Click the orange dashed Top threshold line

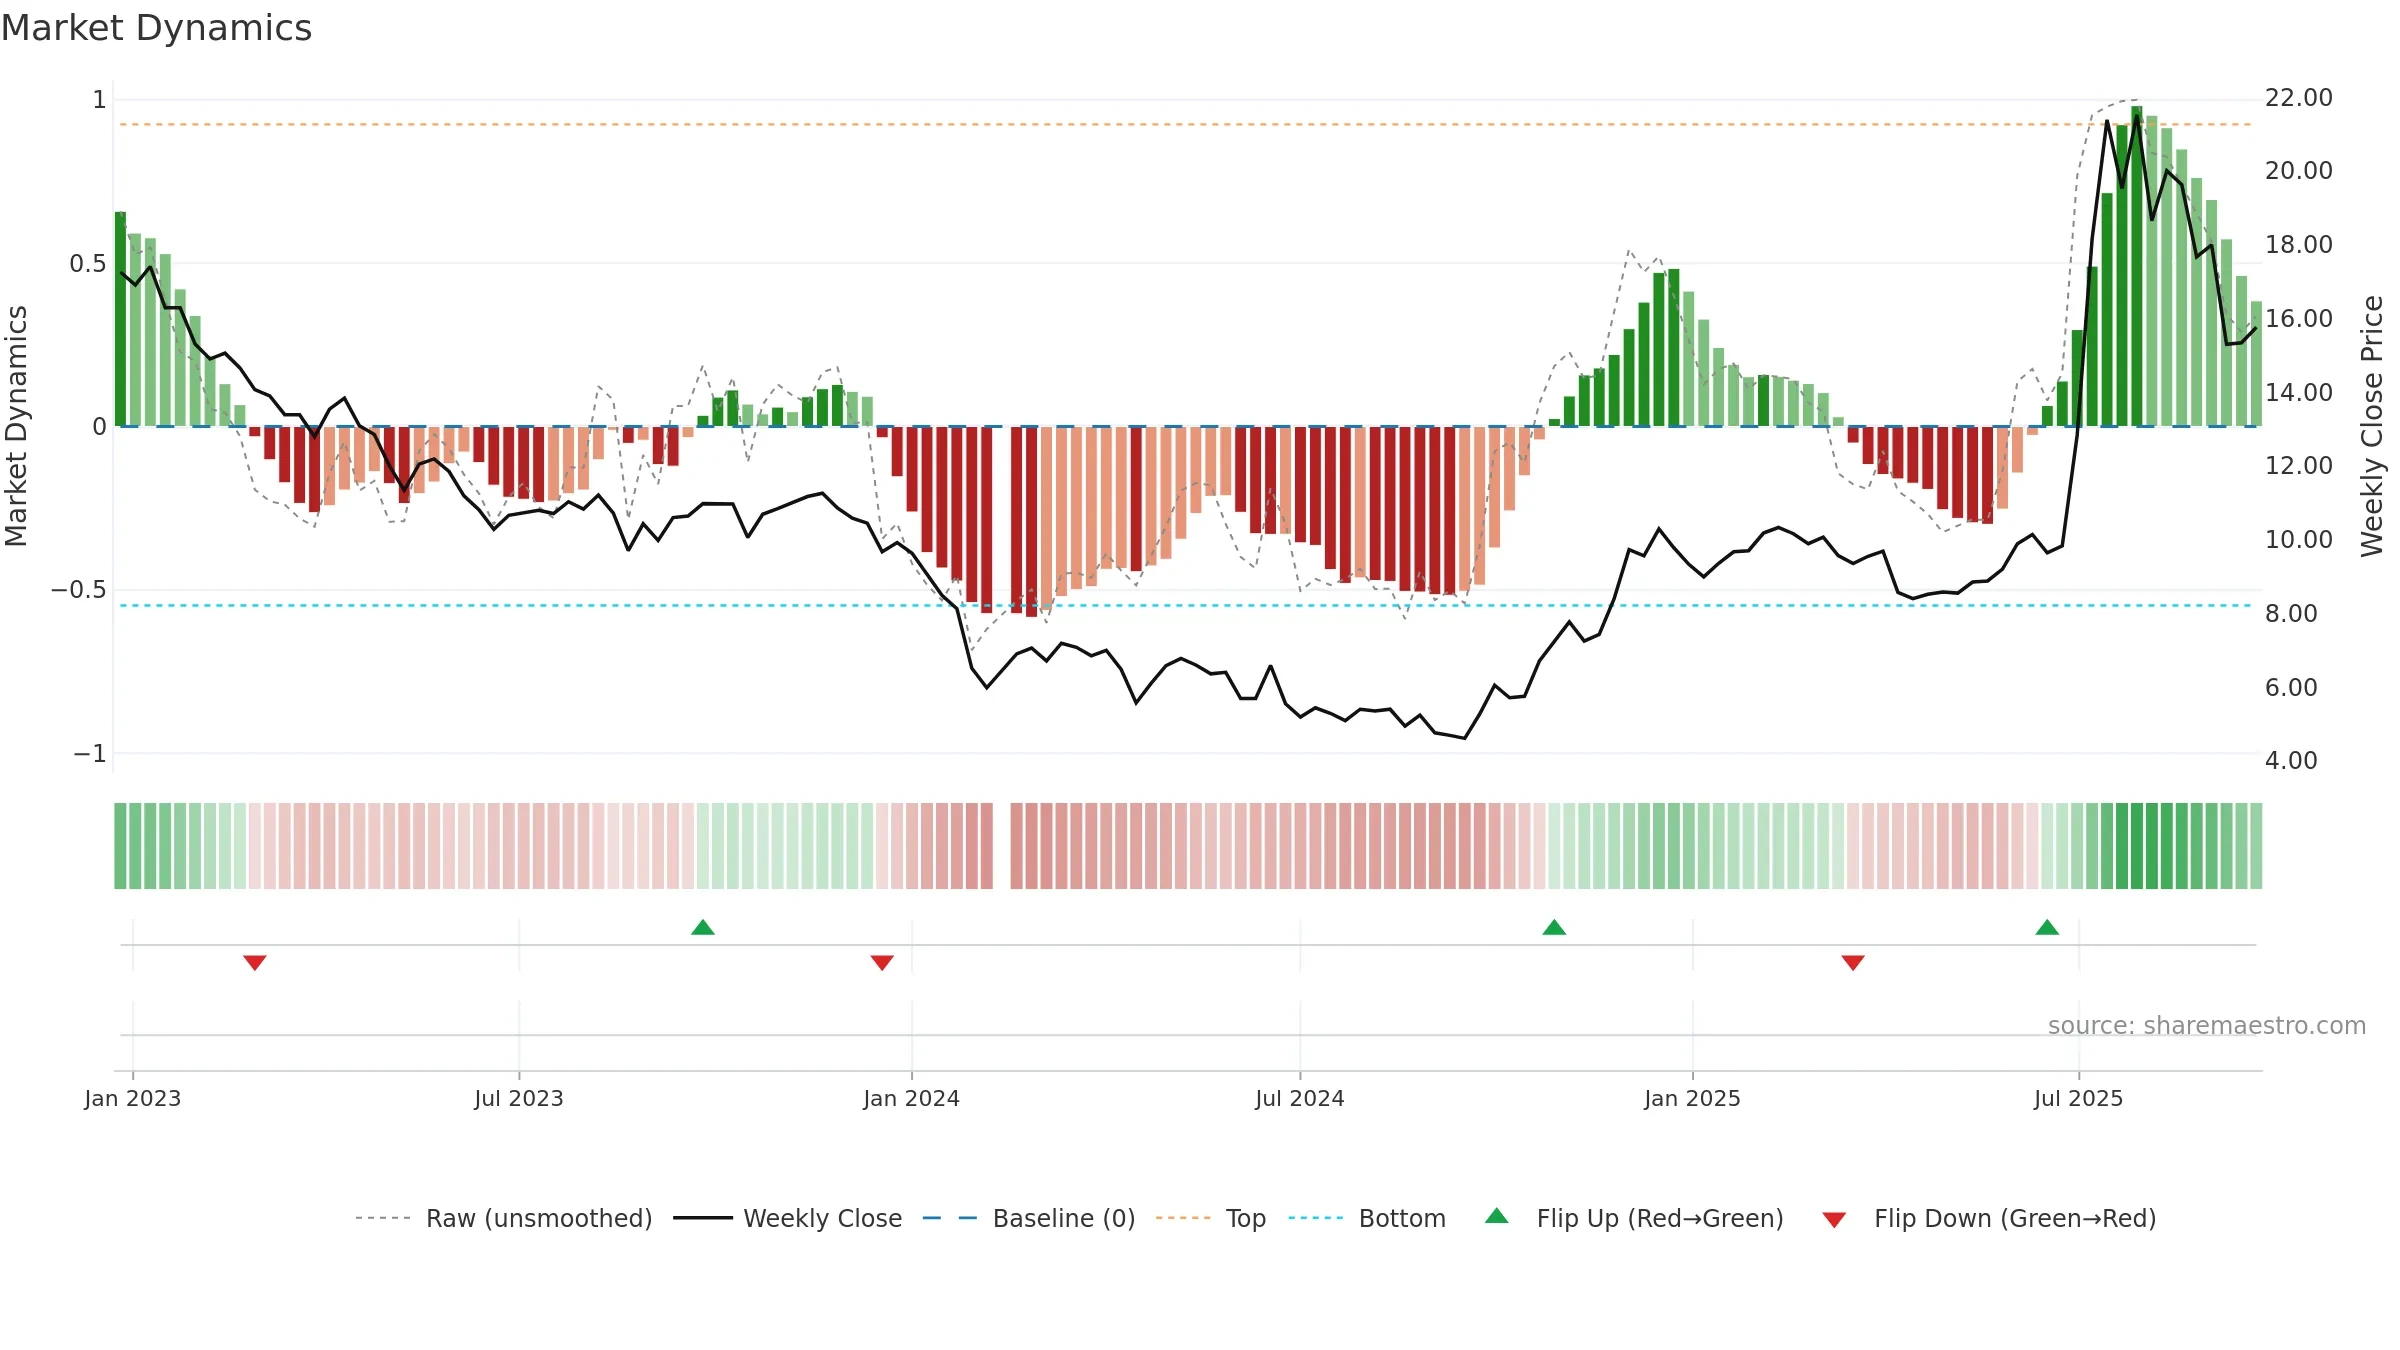1186,125
